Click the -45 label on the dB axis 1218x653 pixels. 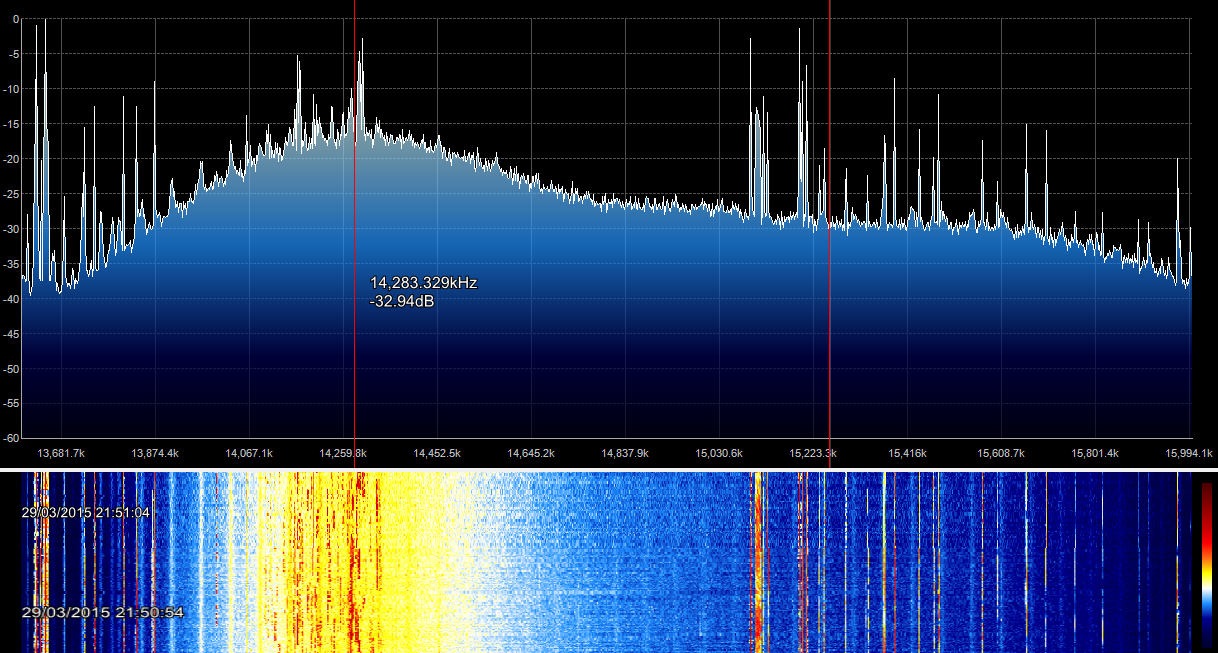[x=11, y=334]
